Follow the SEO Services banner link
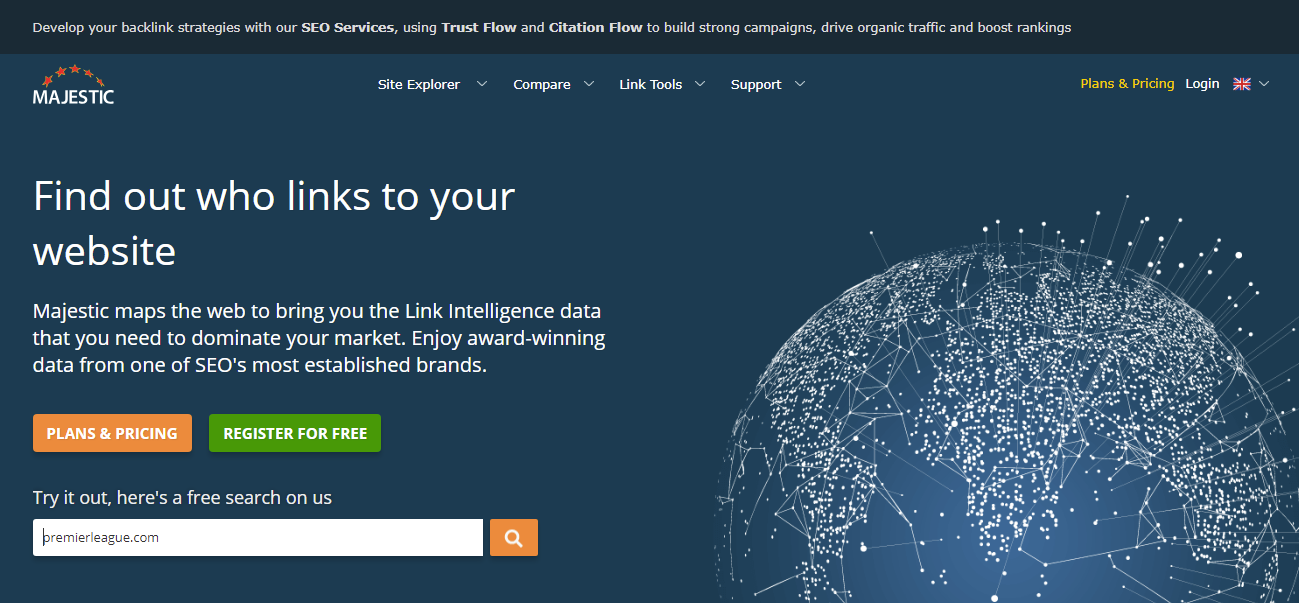The height and width of the screenshot is (603, 1299). click(x=348, y=28)
